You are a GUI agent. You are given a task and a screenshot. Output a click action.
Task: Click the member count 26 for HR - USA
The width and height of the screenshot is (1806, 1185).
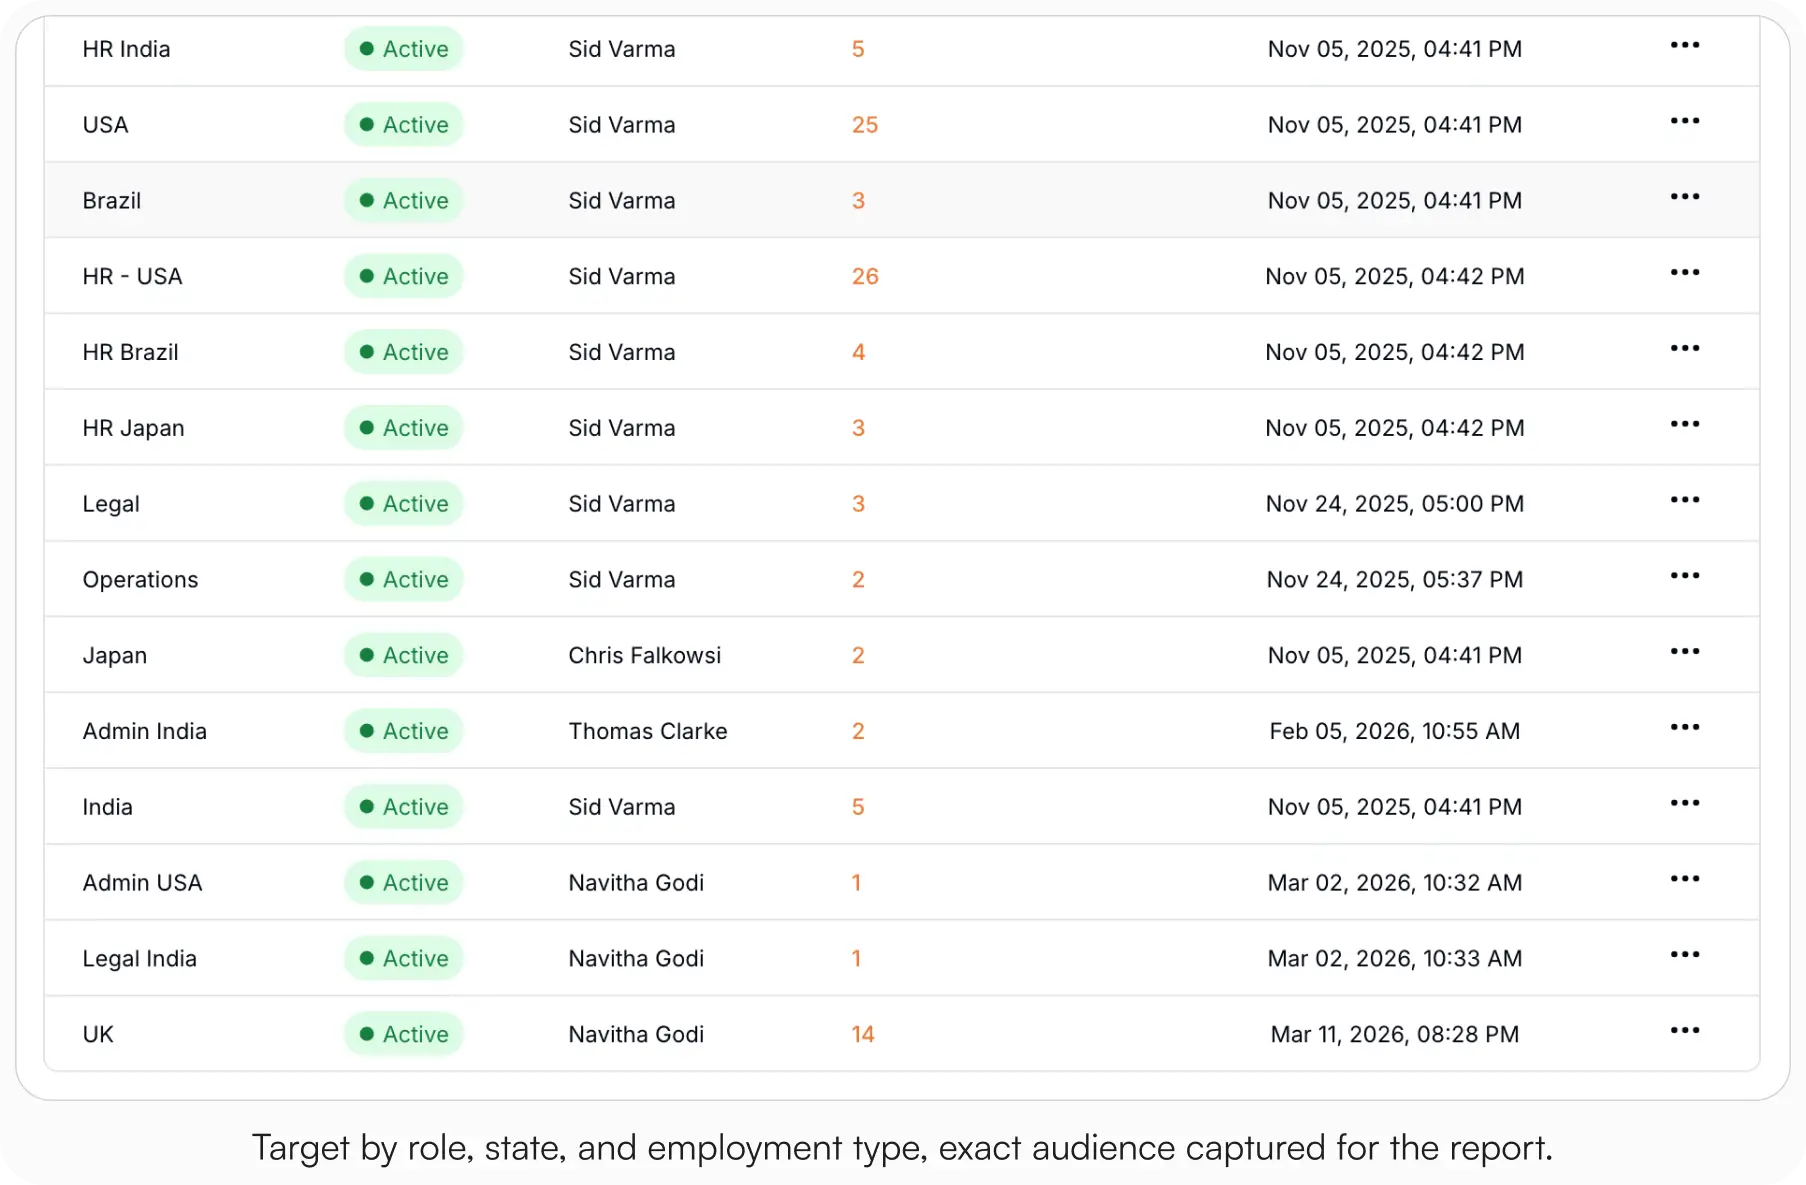coord(865,277)
